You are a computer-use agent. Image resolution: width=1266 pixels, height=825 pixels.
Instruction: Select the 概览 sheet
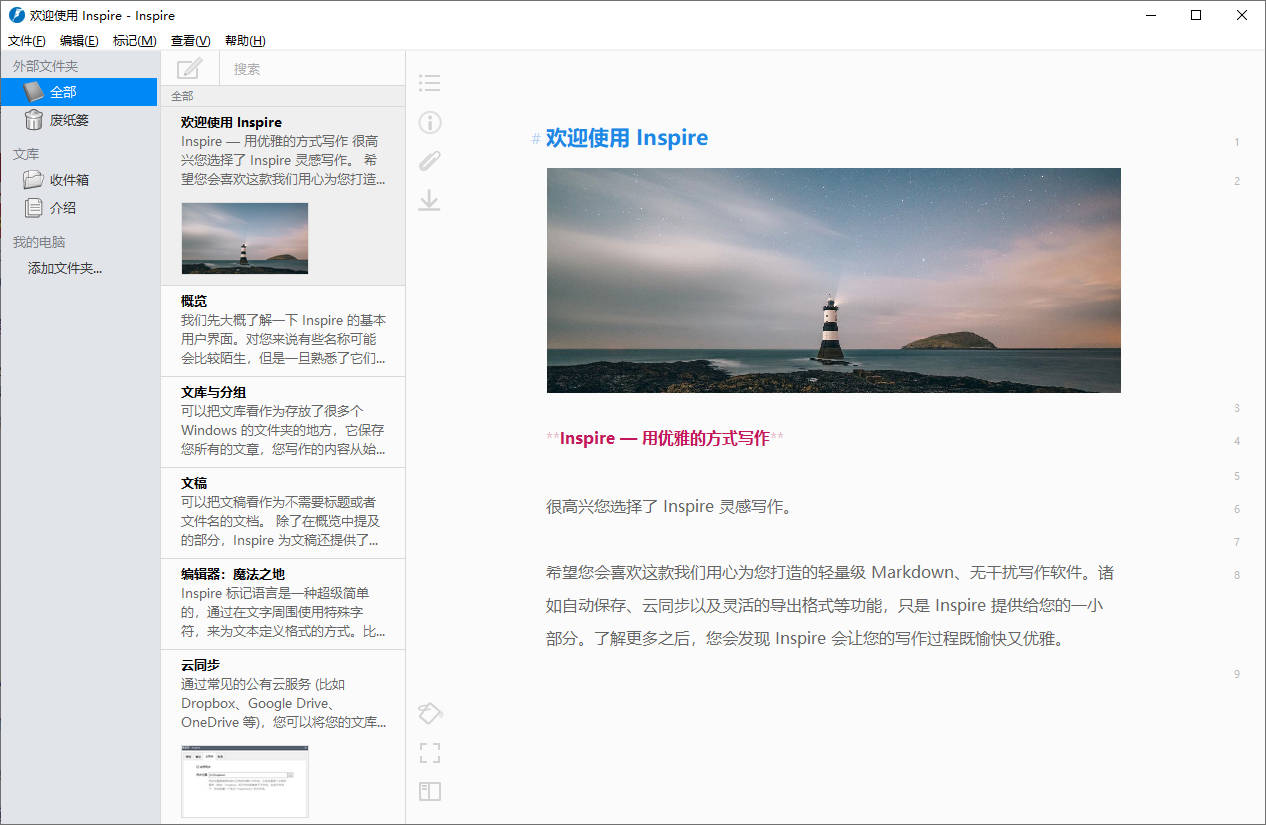click(x=283, y=331)
